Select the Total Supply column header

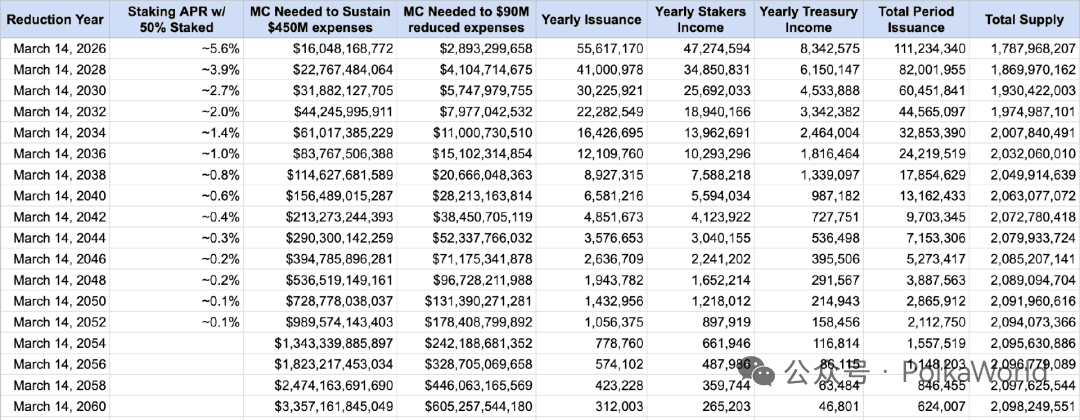1024,19
